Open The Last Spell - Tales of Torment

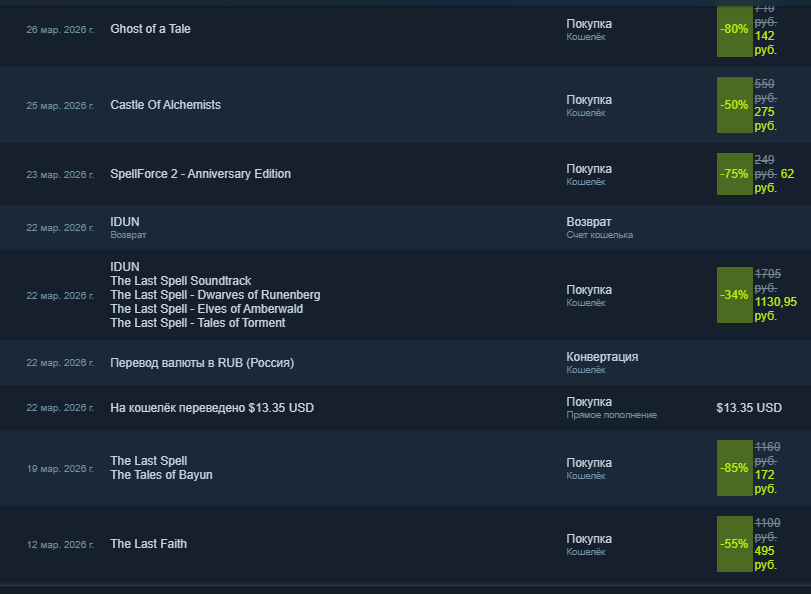coord(197,323)
